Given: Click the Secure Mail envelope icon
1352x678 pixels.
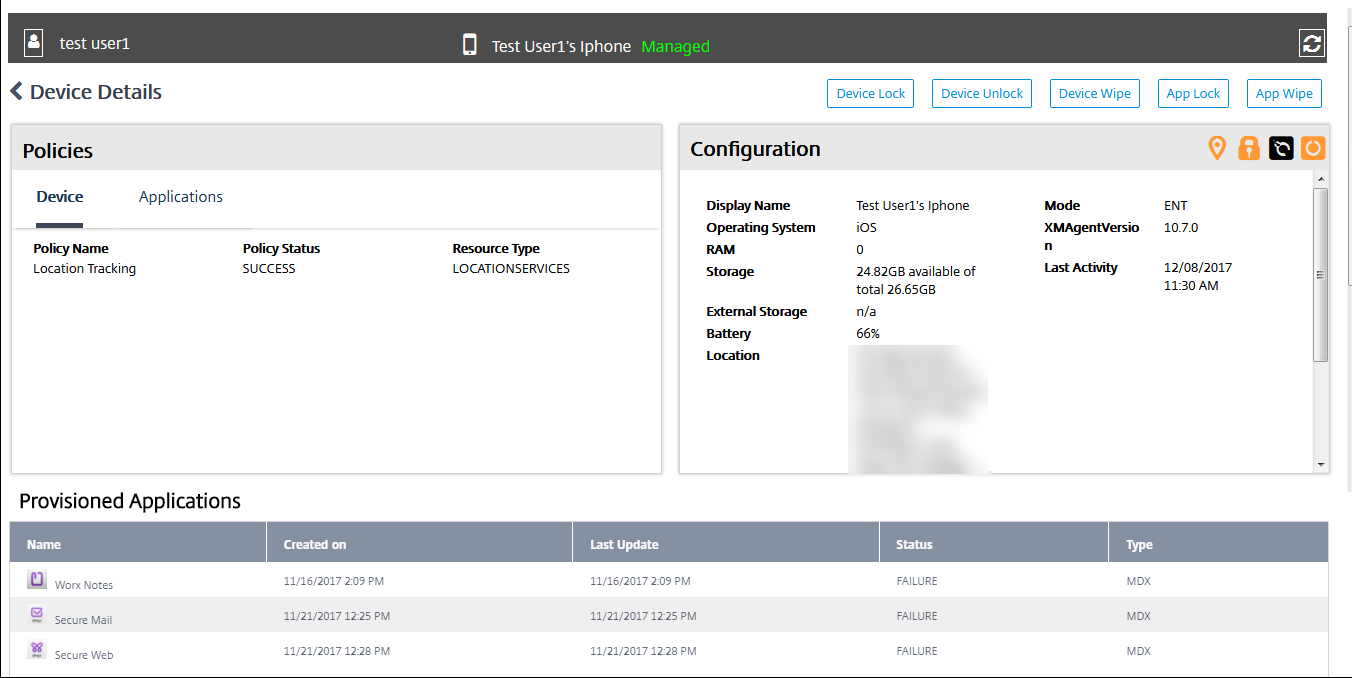Looking at the screenshot, I should pyautogui.click(x=37, y=615).
